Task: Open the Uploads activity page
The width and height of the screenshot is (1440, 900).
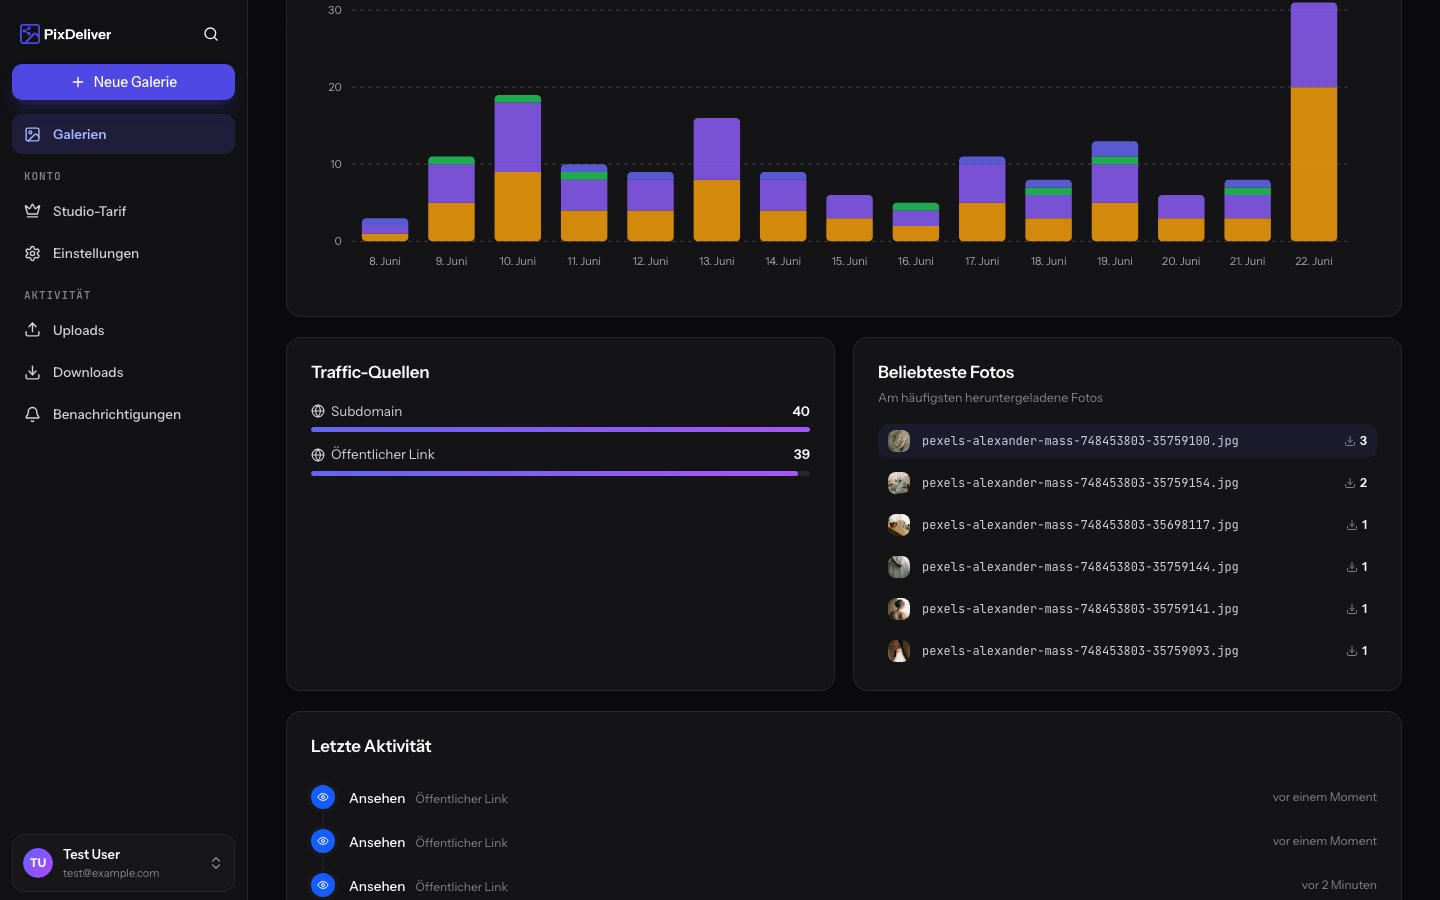Action: pyautogui.click(x=123, y=330)
